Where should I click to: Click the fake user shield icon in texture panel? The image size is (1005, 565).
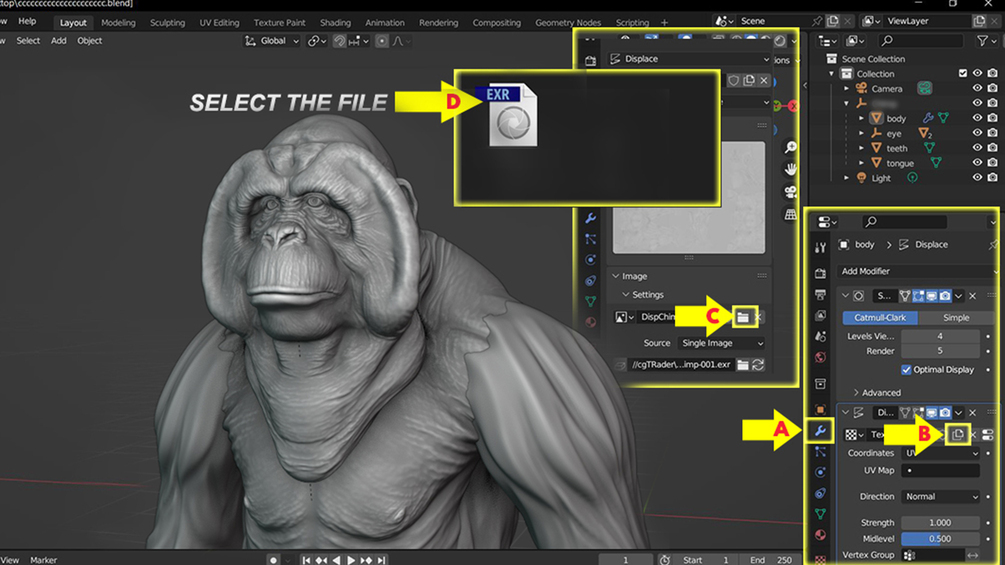(733, 81)
